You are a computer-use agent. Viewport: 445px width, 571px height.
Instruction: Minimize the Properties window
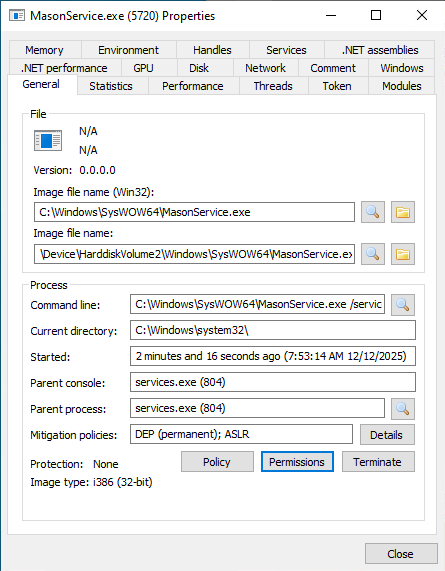tap(331, 15)
